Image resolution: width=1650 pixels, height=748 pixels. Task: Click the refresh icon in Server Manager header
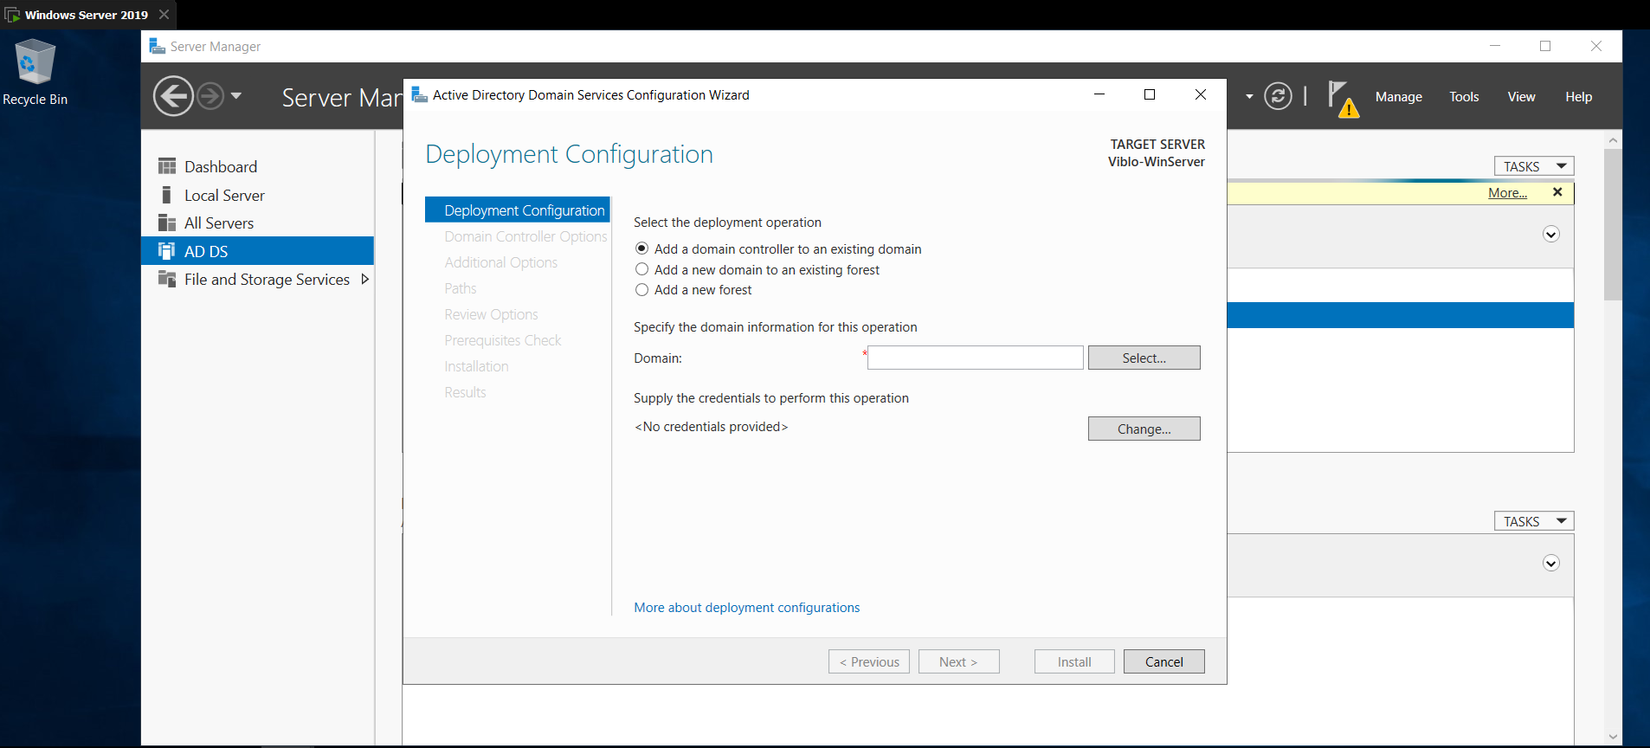(1277, 96)
